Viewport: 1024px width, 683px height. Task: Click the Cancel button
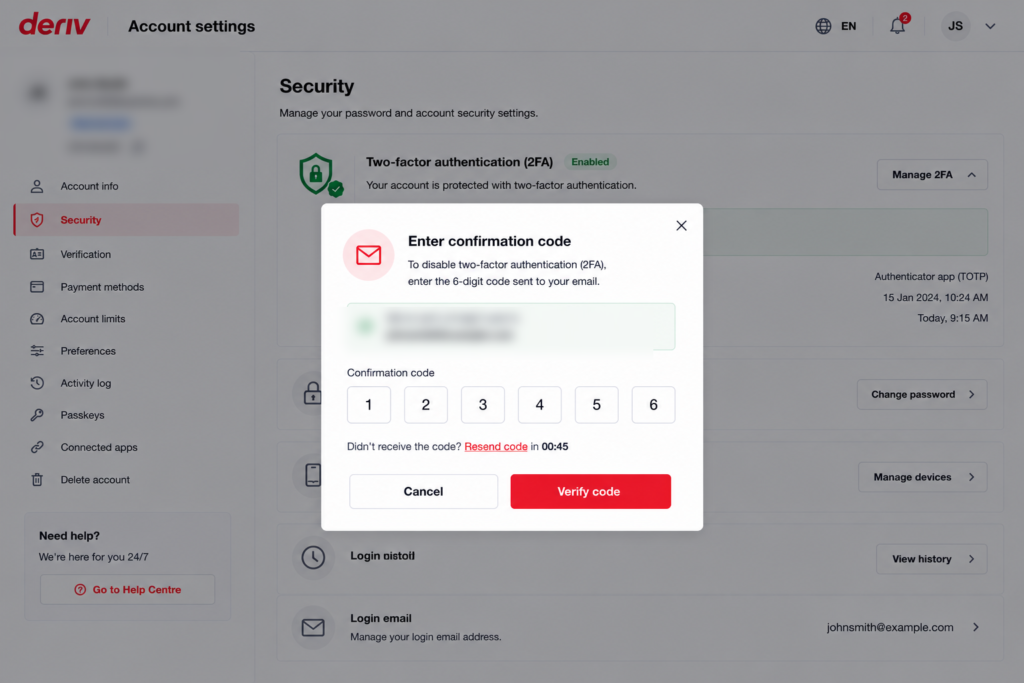[x=423, y=491]
